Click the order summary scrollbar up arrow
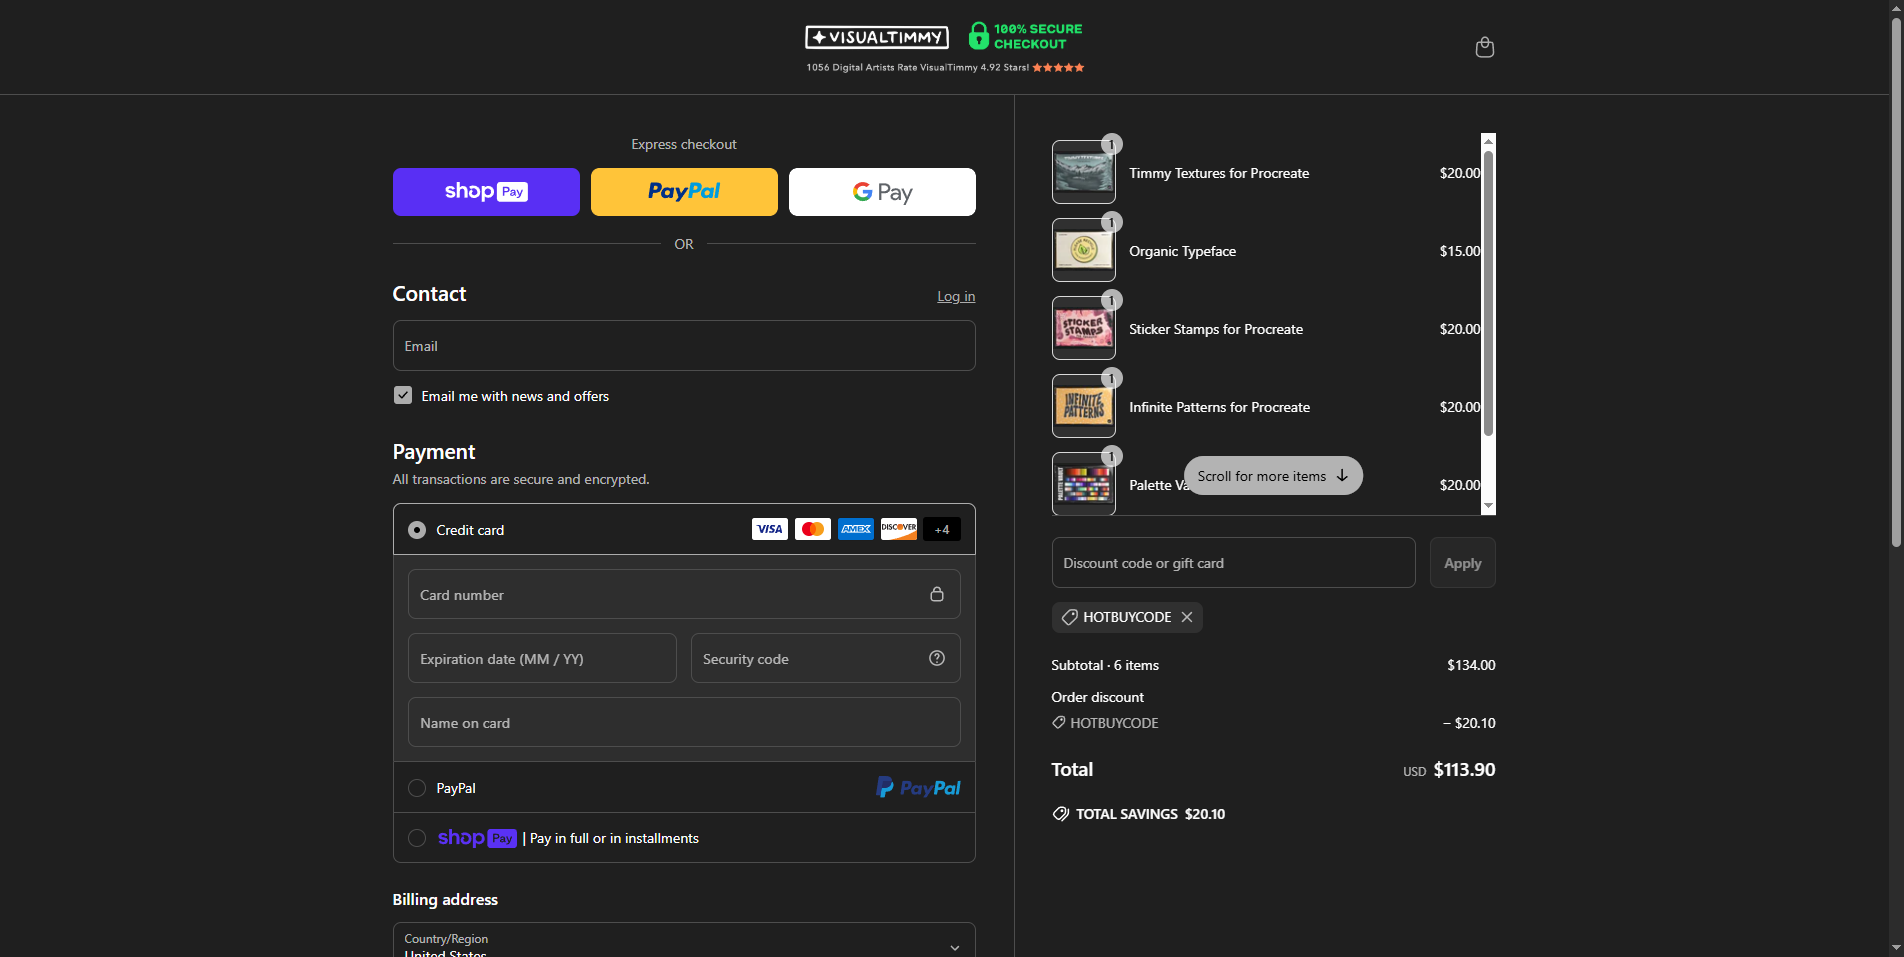Screen dimensions: 1904x957 click(x=1488, y=141)
